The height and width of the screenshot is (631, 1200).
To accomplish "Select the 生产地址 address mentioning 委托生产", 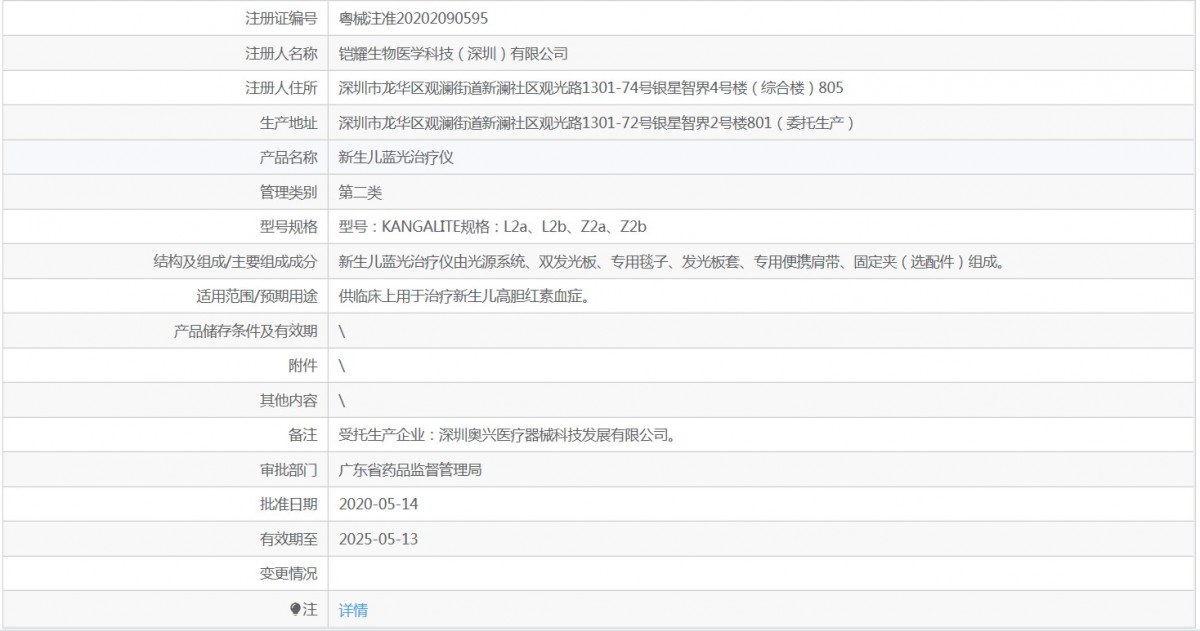I will click(x=596, y=123).
